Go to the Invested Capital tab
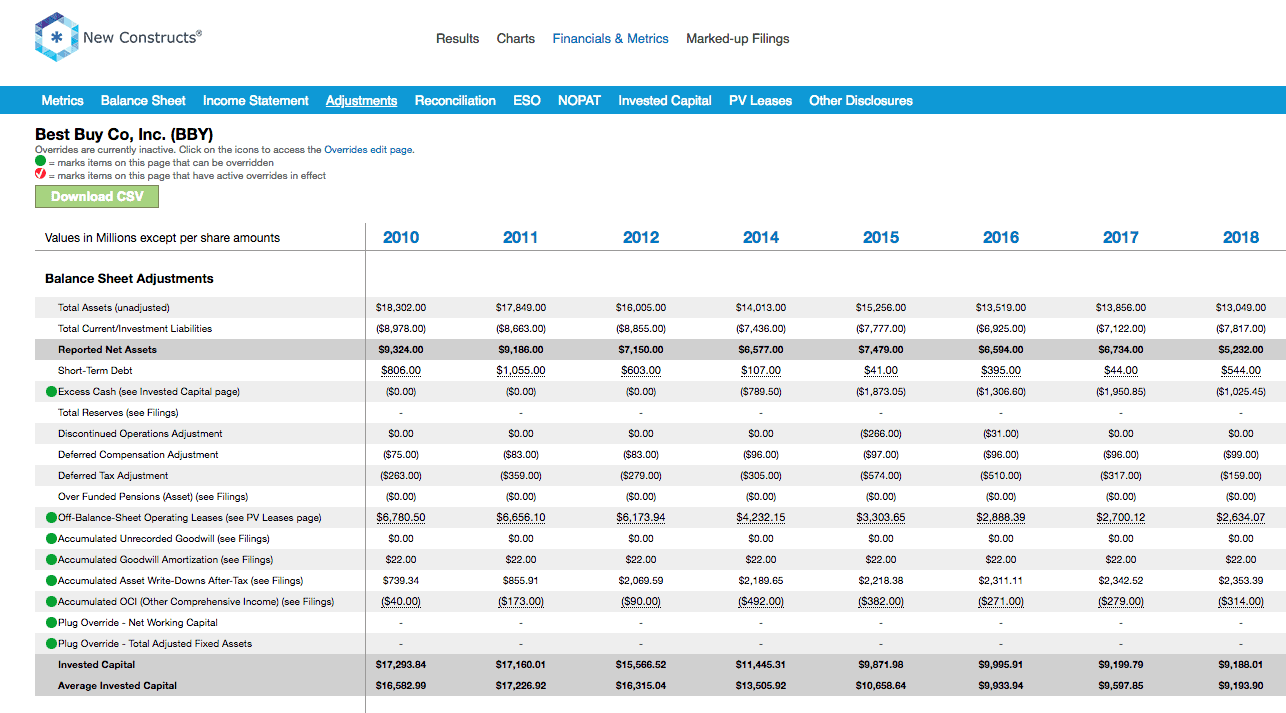 (665, 101)
